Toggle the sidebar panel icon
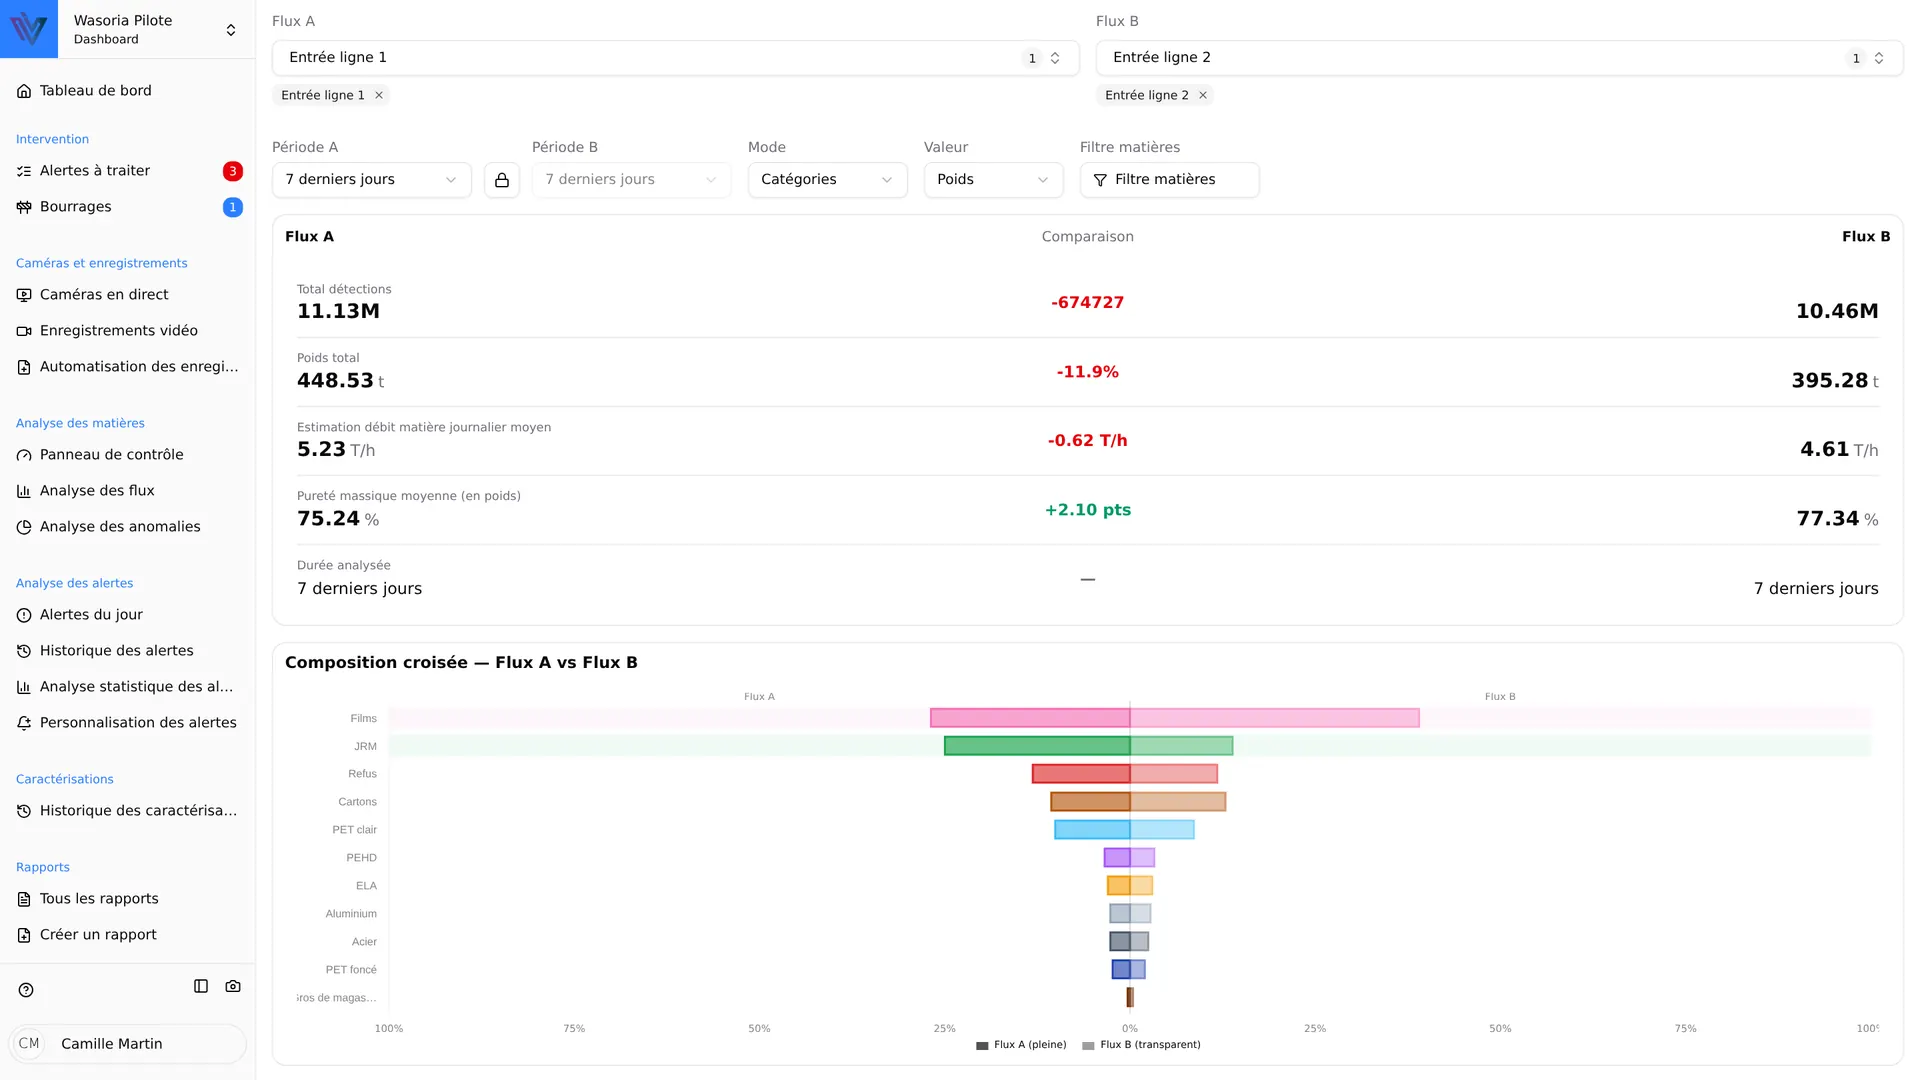 (201, 986)
